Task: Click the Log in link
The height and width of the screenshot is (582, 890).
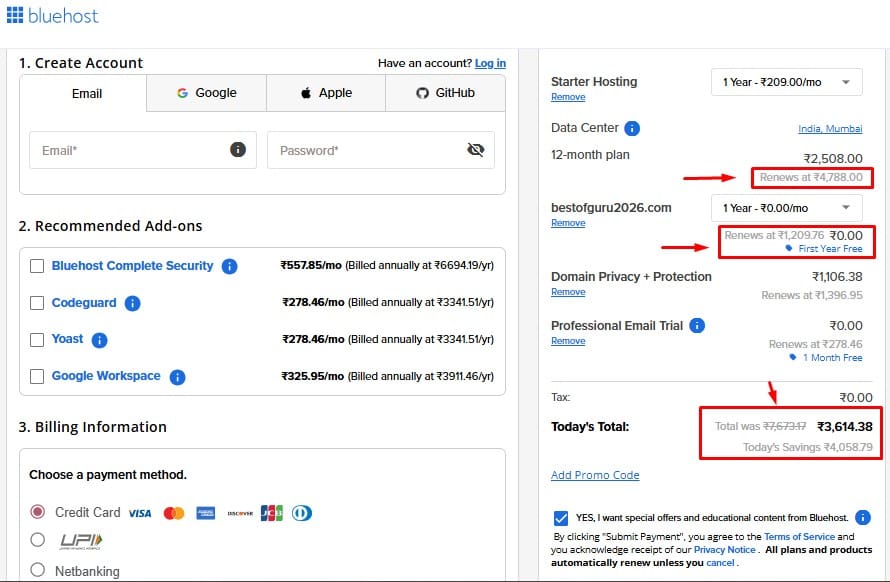Action: [490, 63]
